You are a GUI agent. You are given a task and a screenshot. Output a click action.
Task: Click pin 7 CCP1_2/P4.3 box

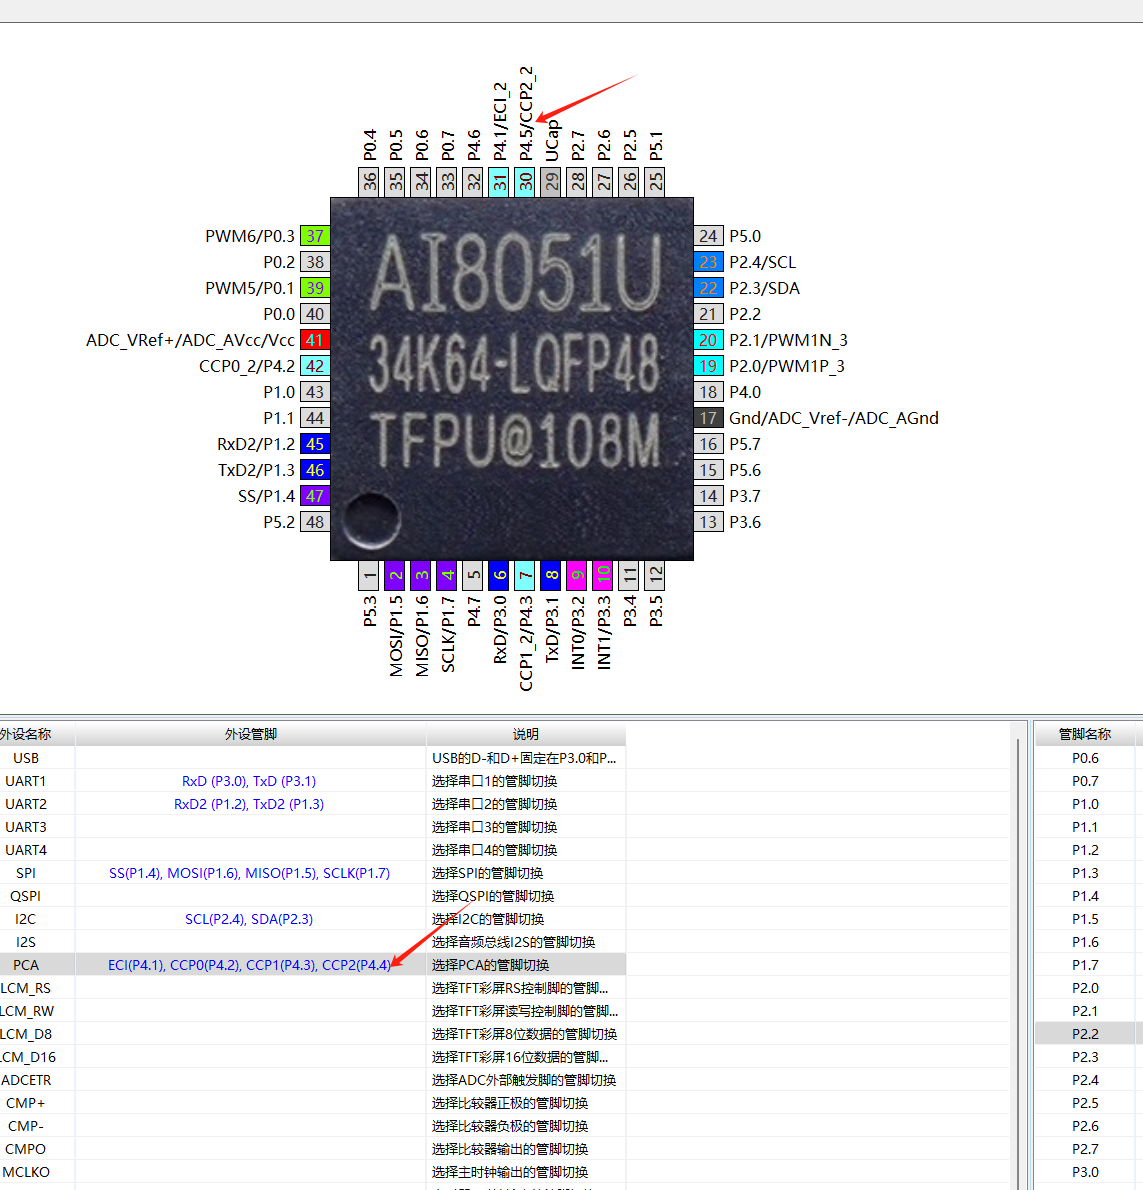pos(525,575)
